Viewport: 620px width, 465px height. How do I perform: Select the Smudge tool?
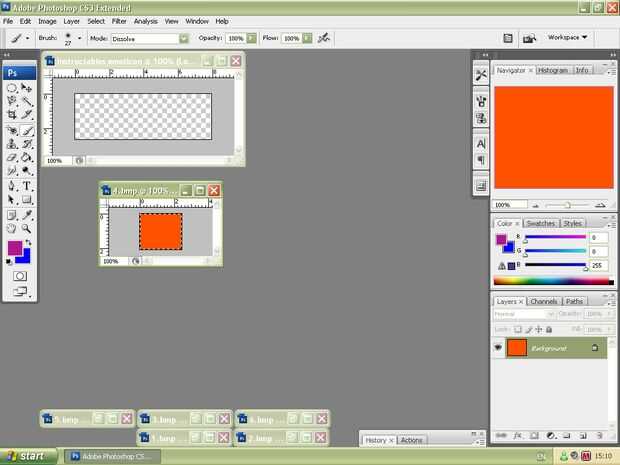(12, 171)
